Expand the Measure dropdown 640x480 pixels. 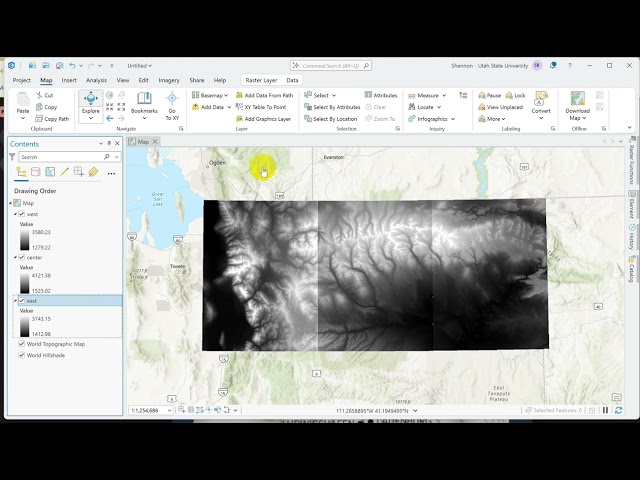[444, 96]
